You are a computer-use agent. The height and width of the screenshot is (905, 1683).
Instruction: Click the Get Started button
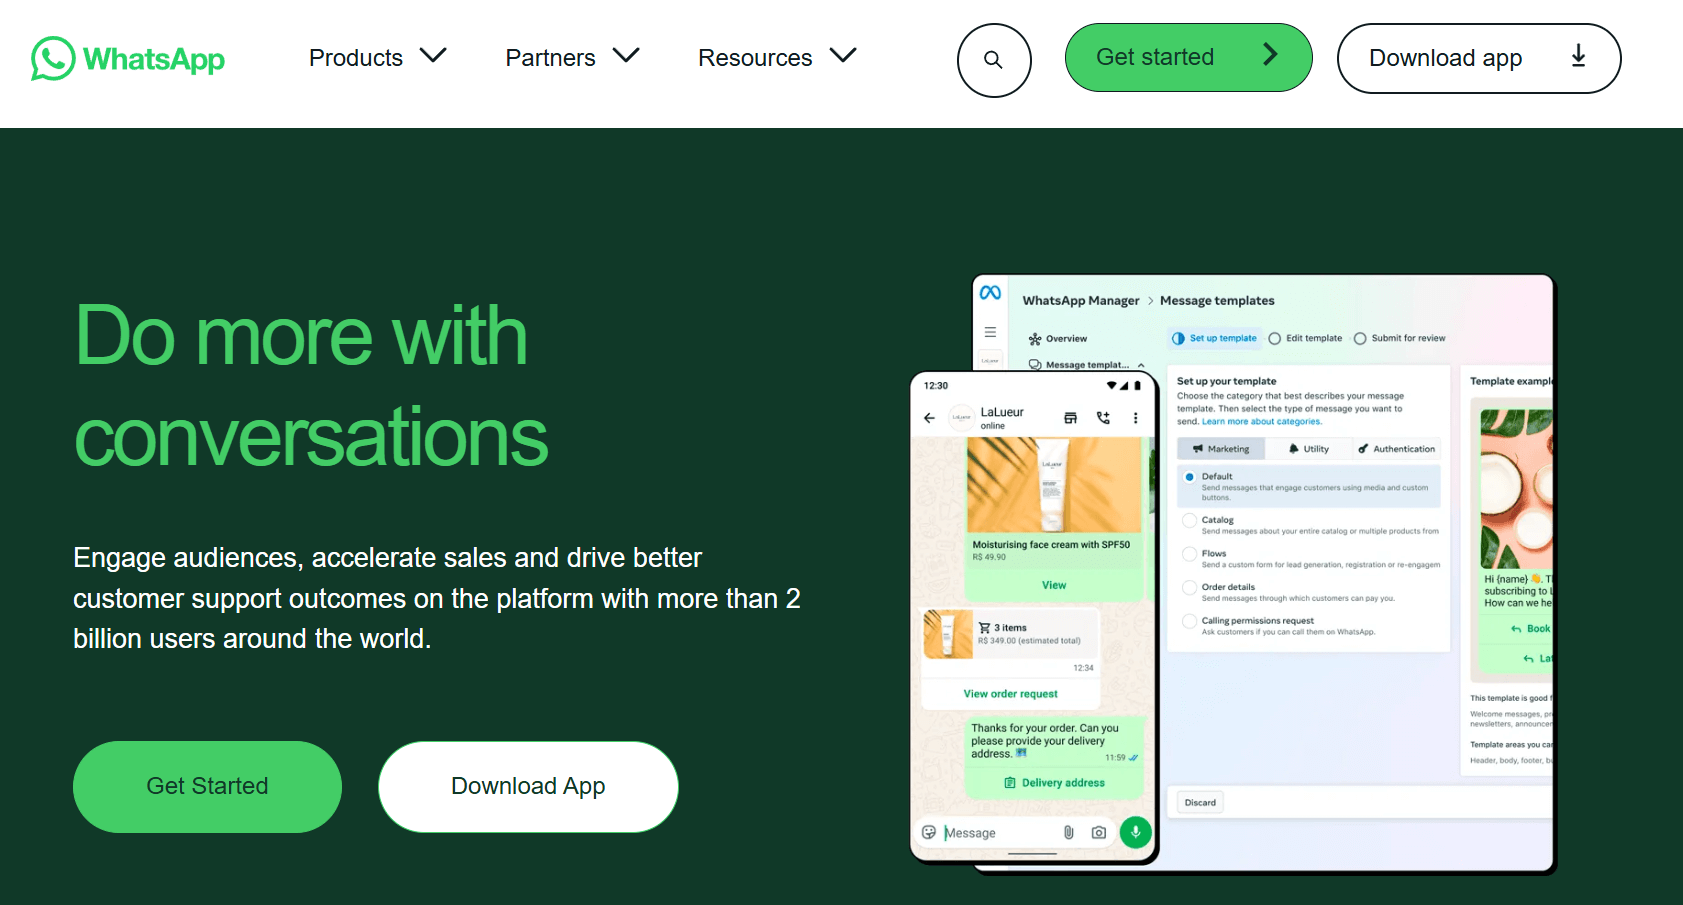[206, 786]
